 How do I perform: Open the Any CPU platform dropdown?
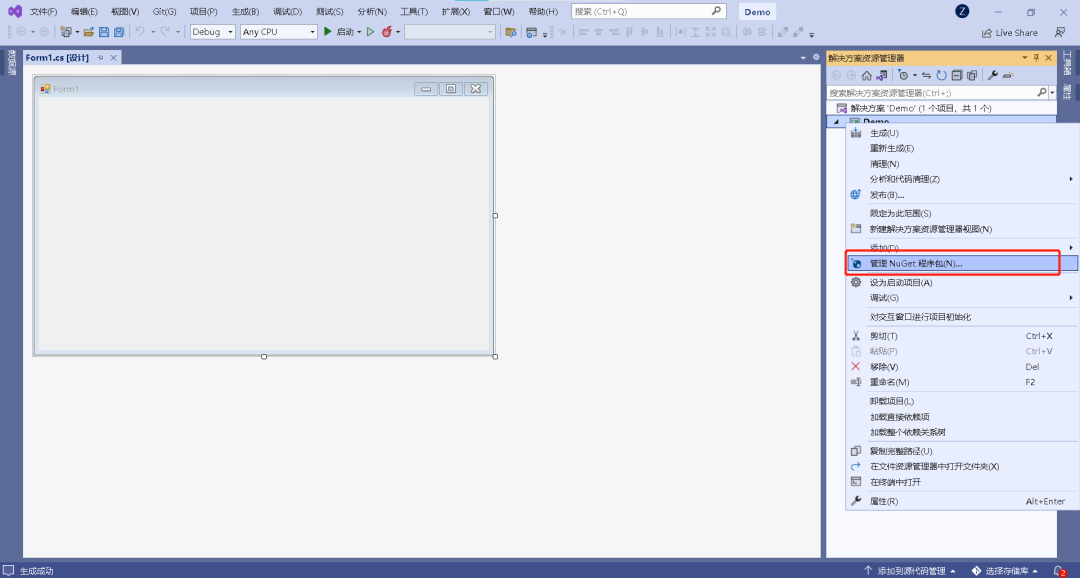coord(278,32)
